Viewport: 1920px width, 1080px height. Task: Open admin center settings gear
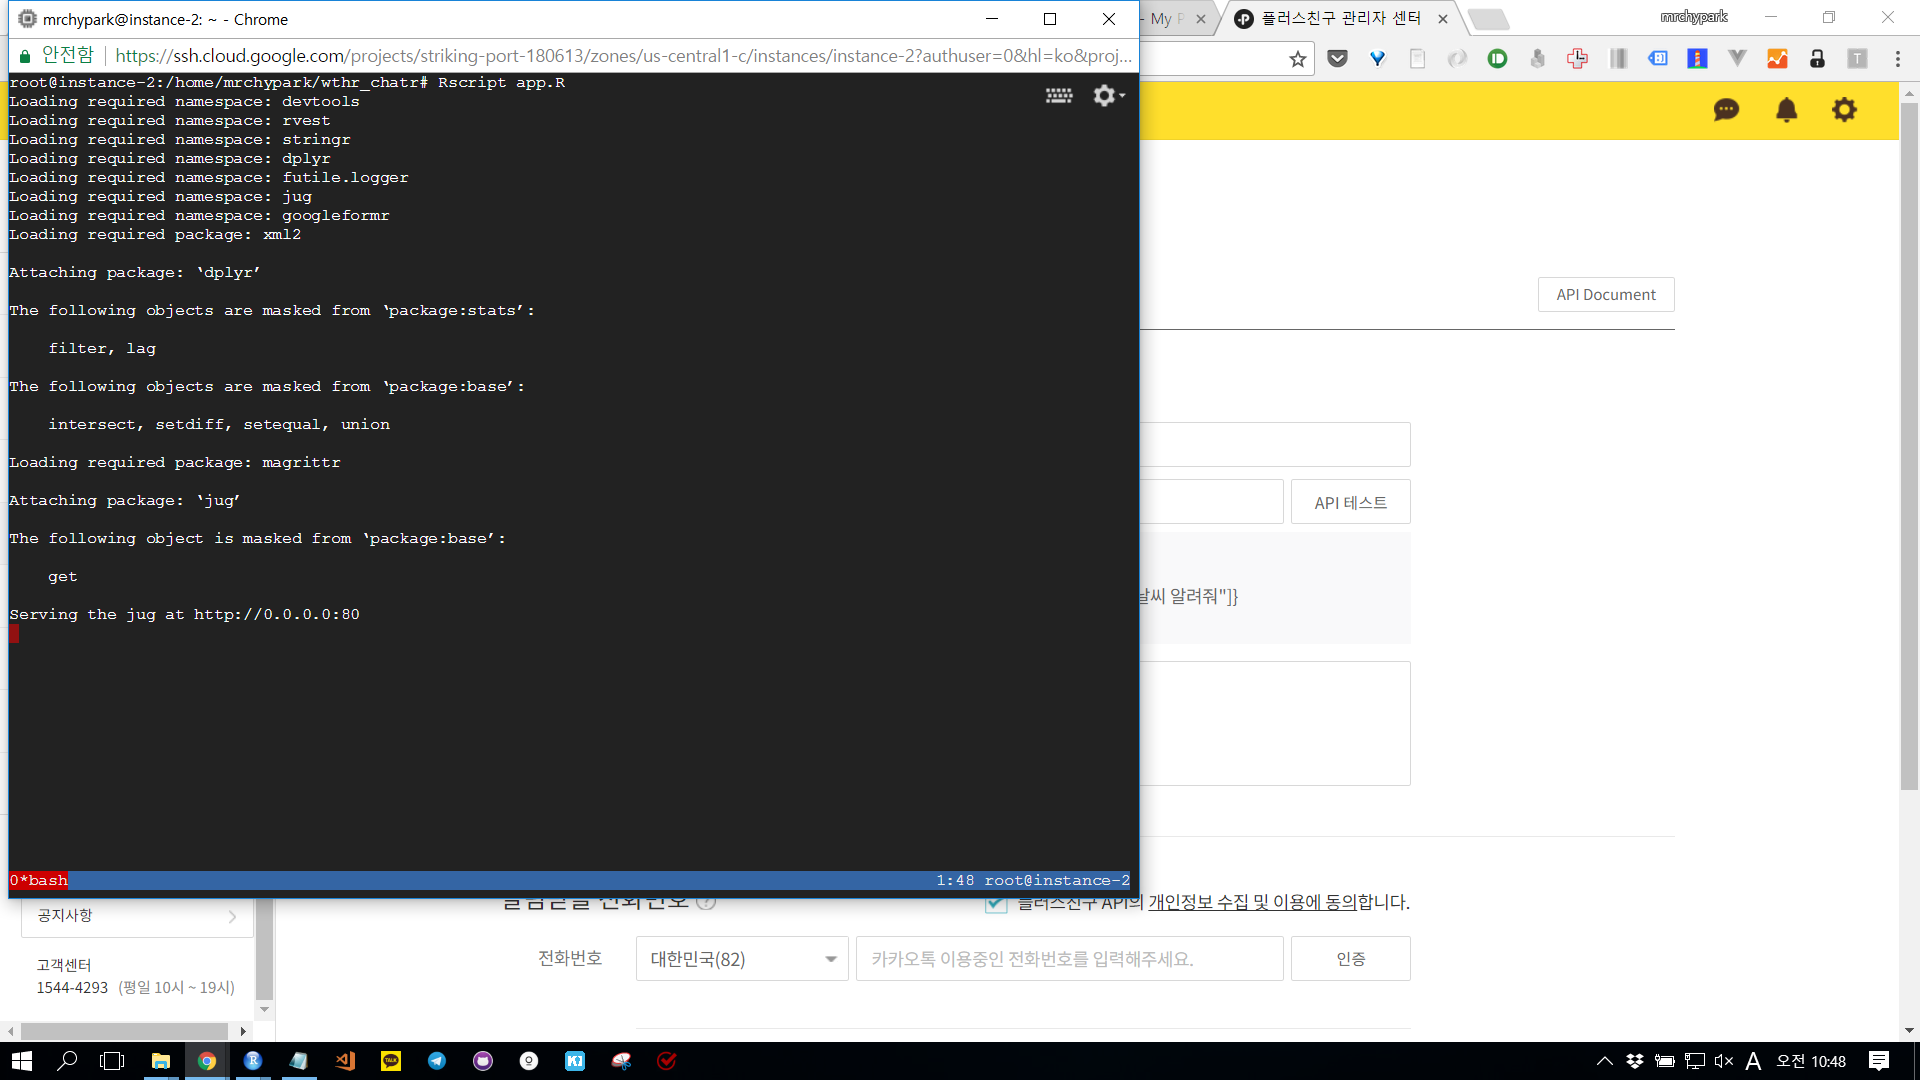coord(1844,110)
